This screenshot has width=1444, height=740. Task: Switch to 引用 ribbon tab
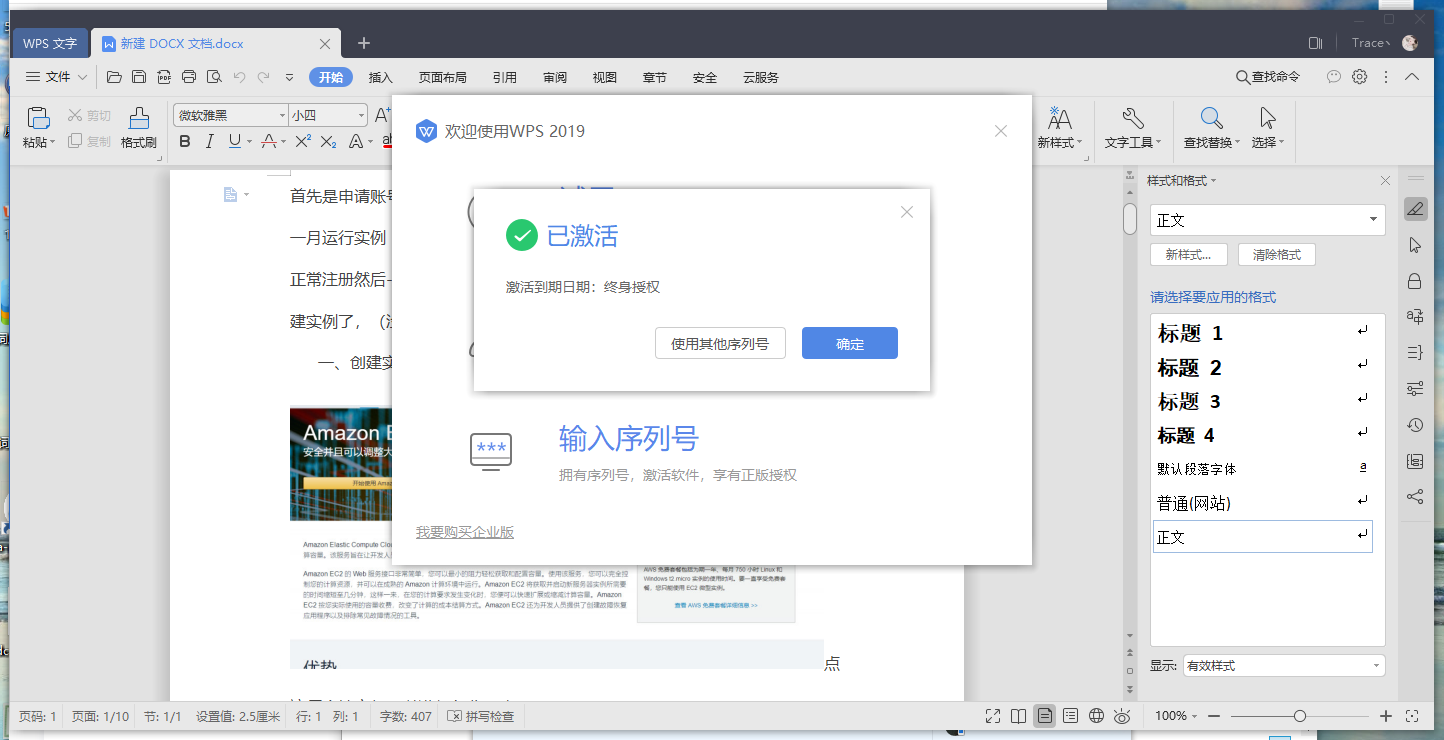(505, 77)
